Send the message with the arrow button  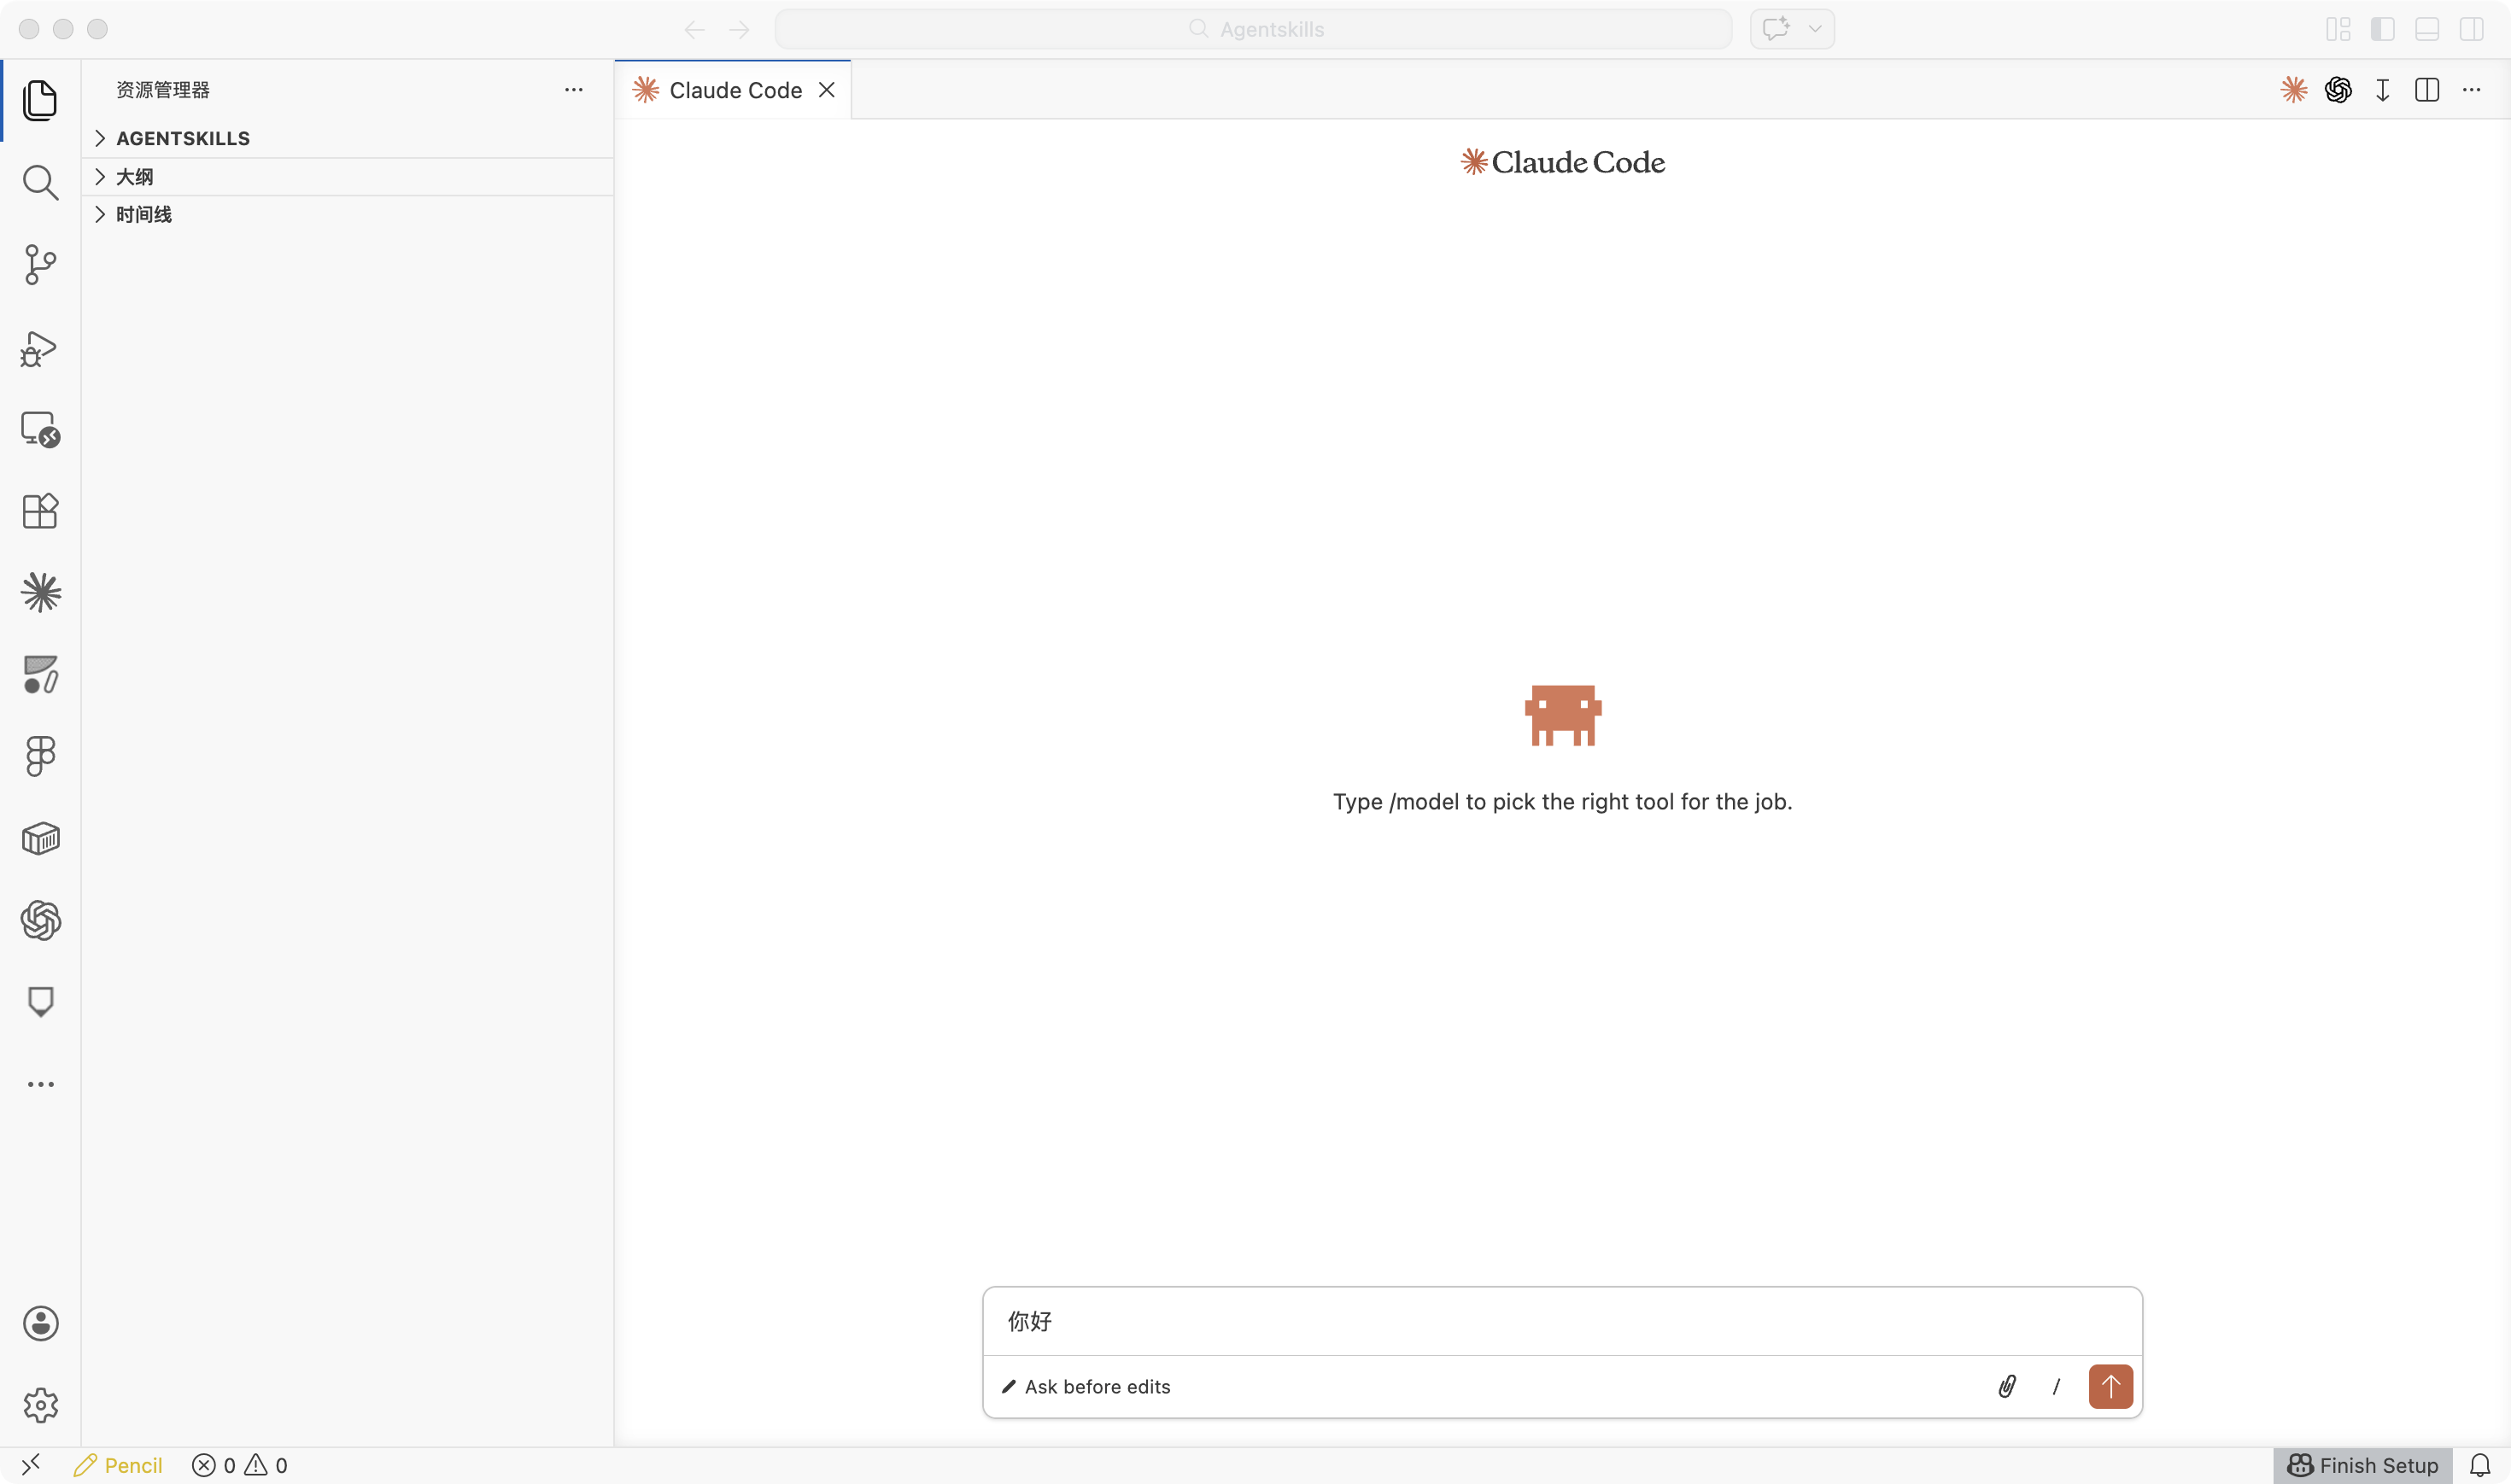2110,1386
